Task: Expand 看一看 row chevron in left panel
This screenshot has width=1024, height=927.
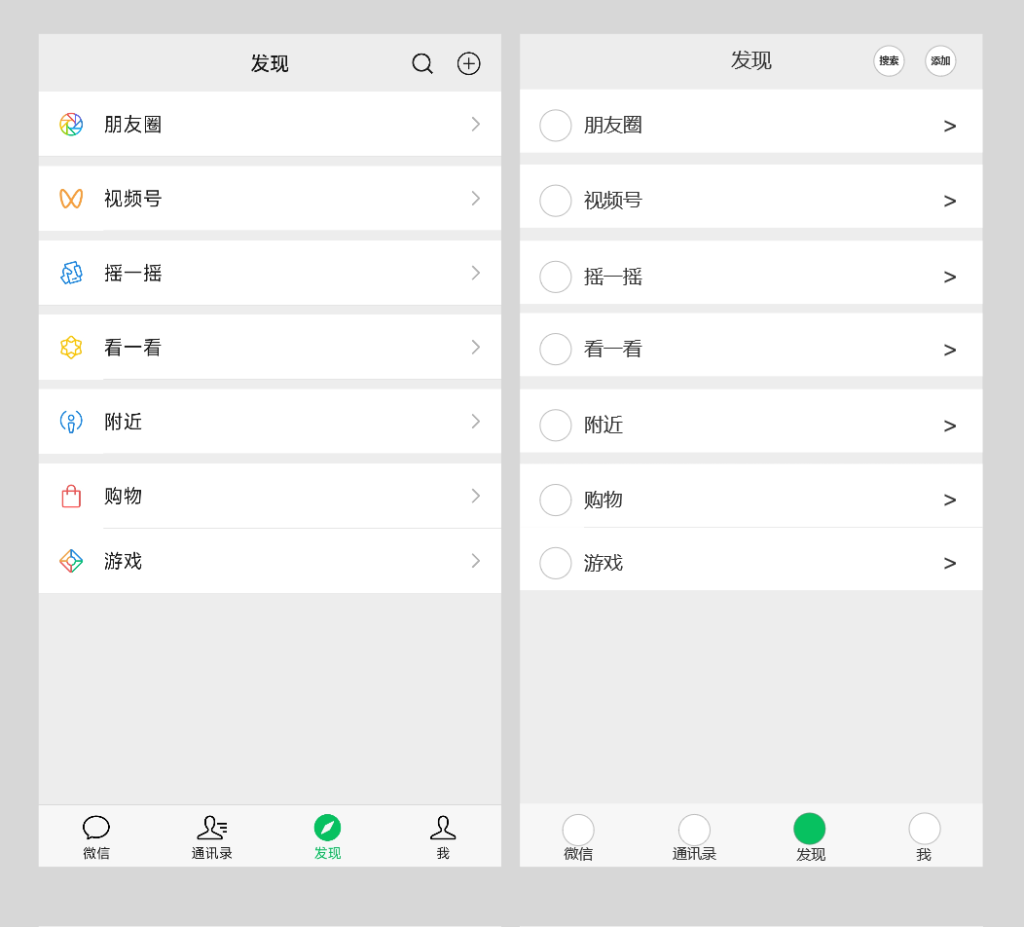Action: point(475,348)
